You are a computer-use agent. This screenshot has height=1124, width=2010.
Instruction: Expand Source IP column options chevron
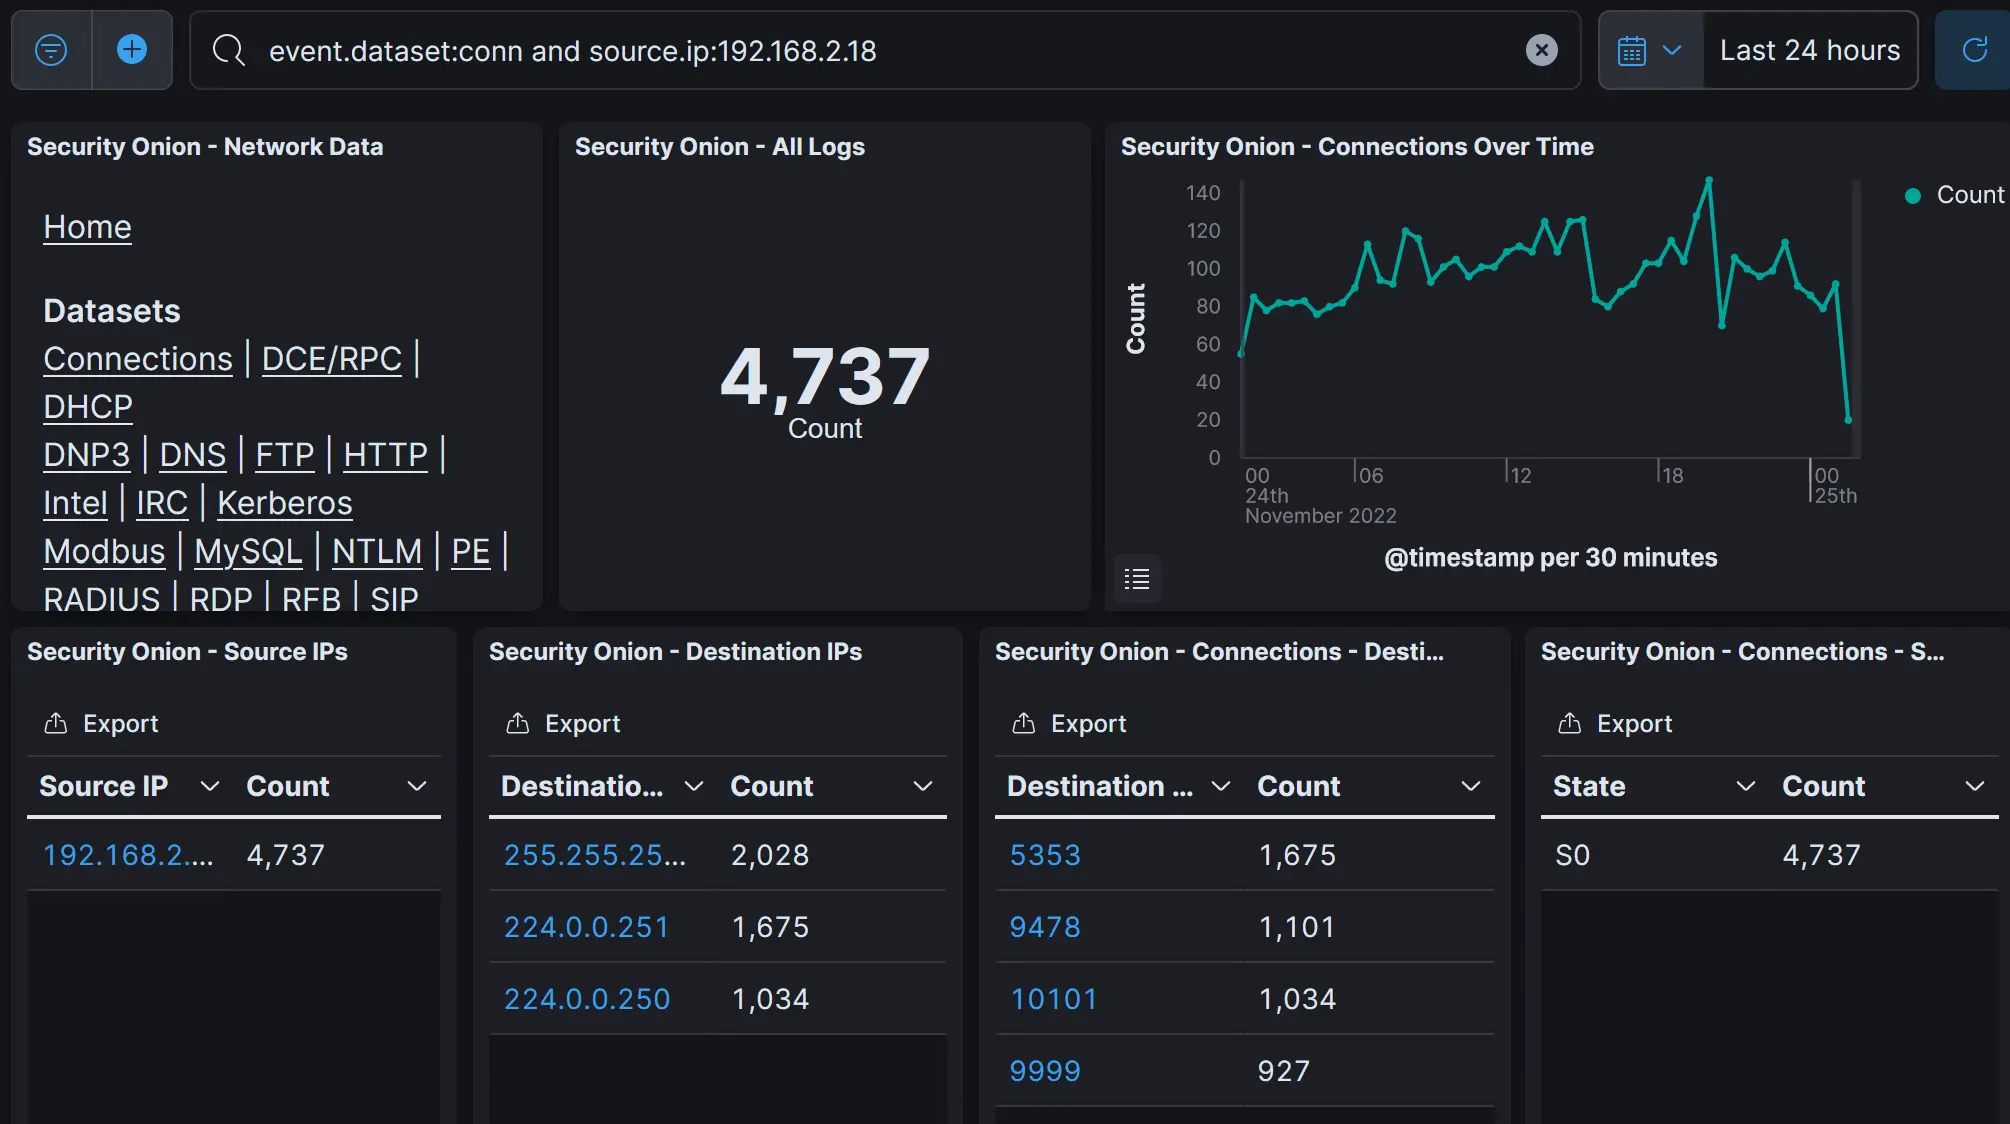pyautogui.click(x=210, y=786)
